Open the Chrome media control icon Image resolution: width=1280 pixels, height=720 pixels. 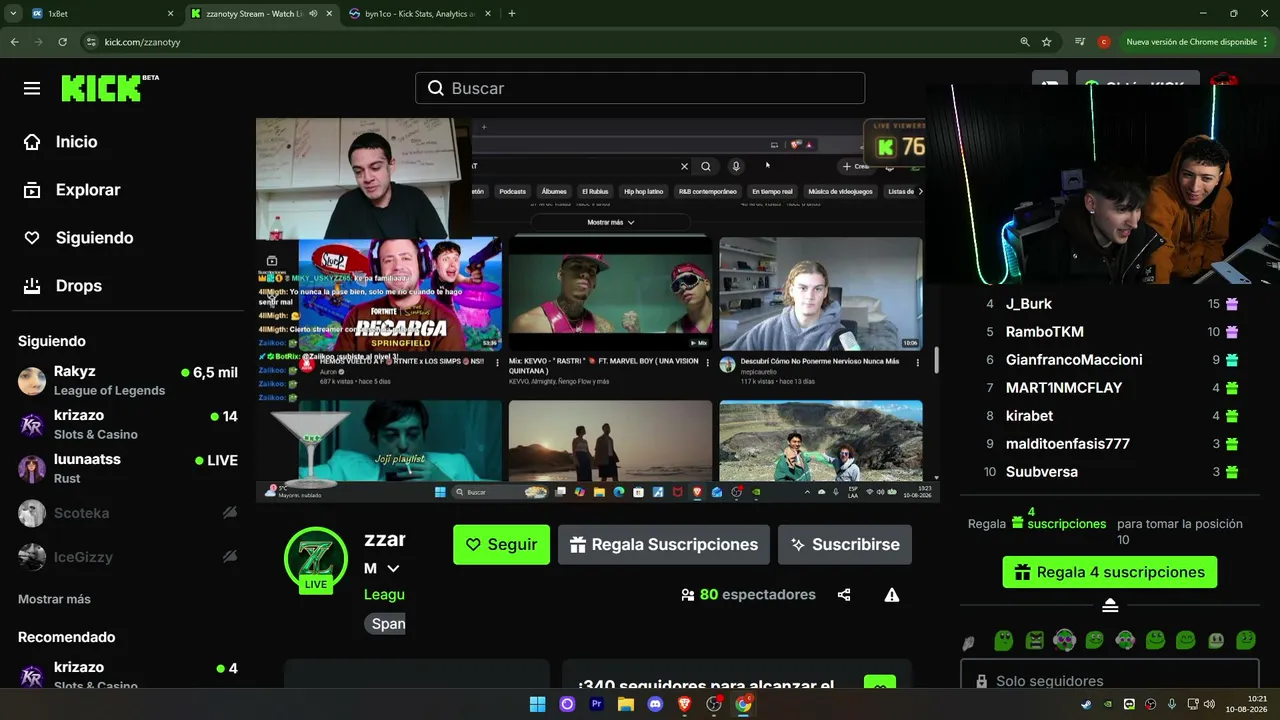click(x=1080, y=42)
